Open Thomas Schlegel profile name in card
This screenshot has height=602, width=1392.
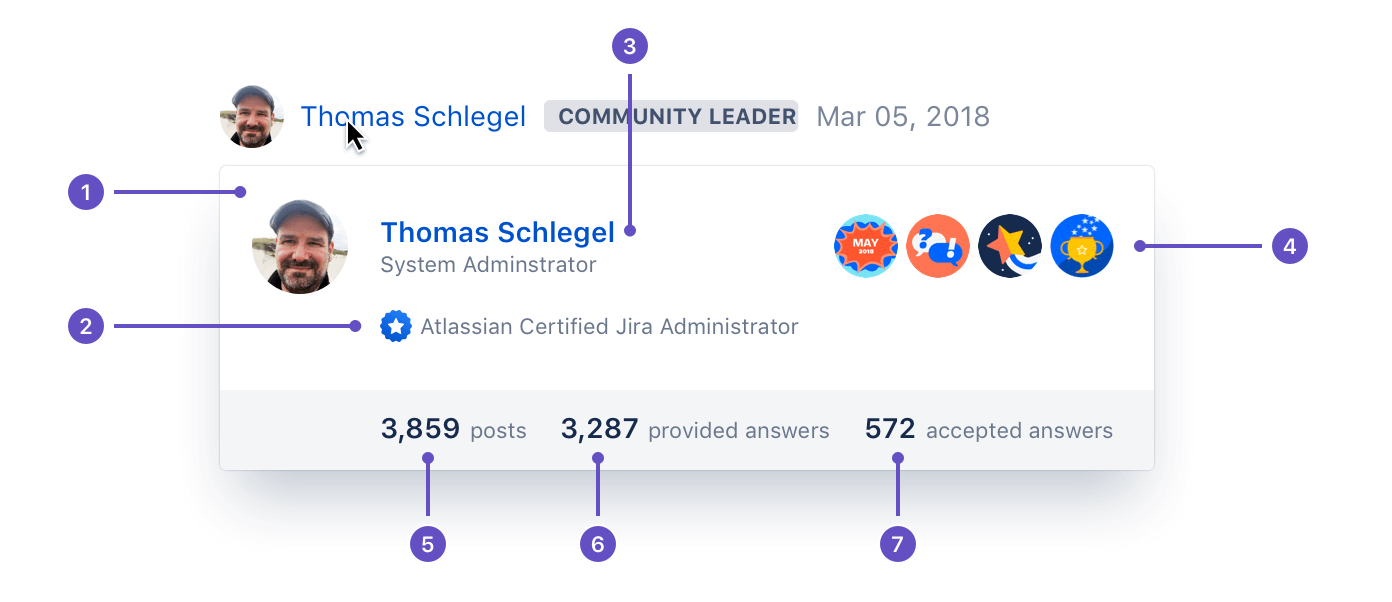497,233
